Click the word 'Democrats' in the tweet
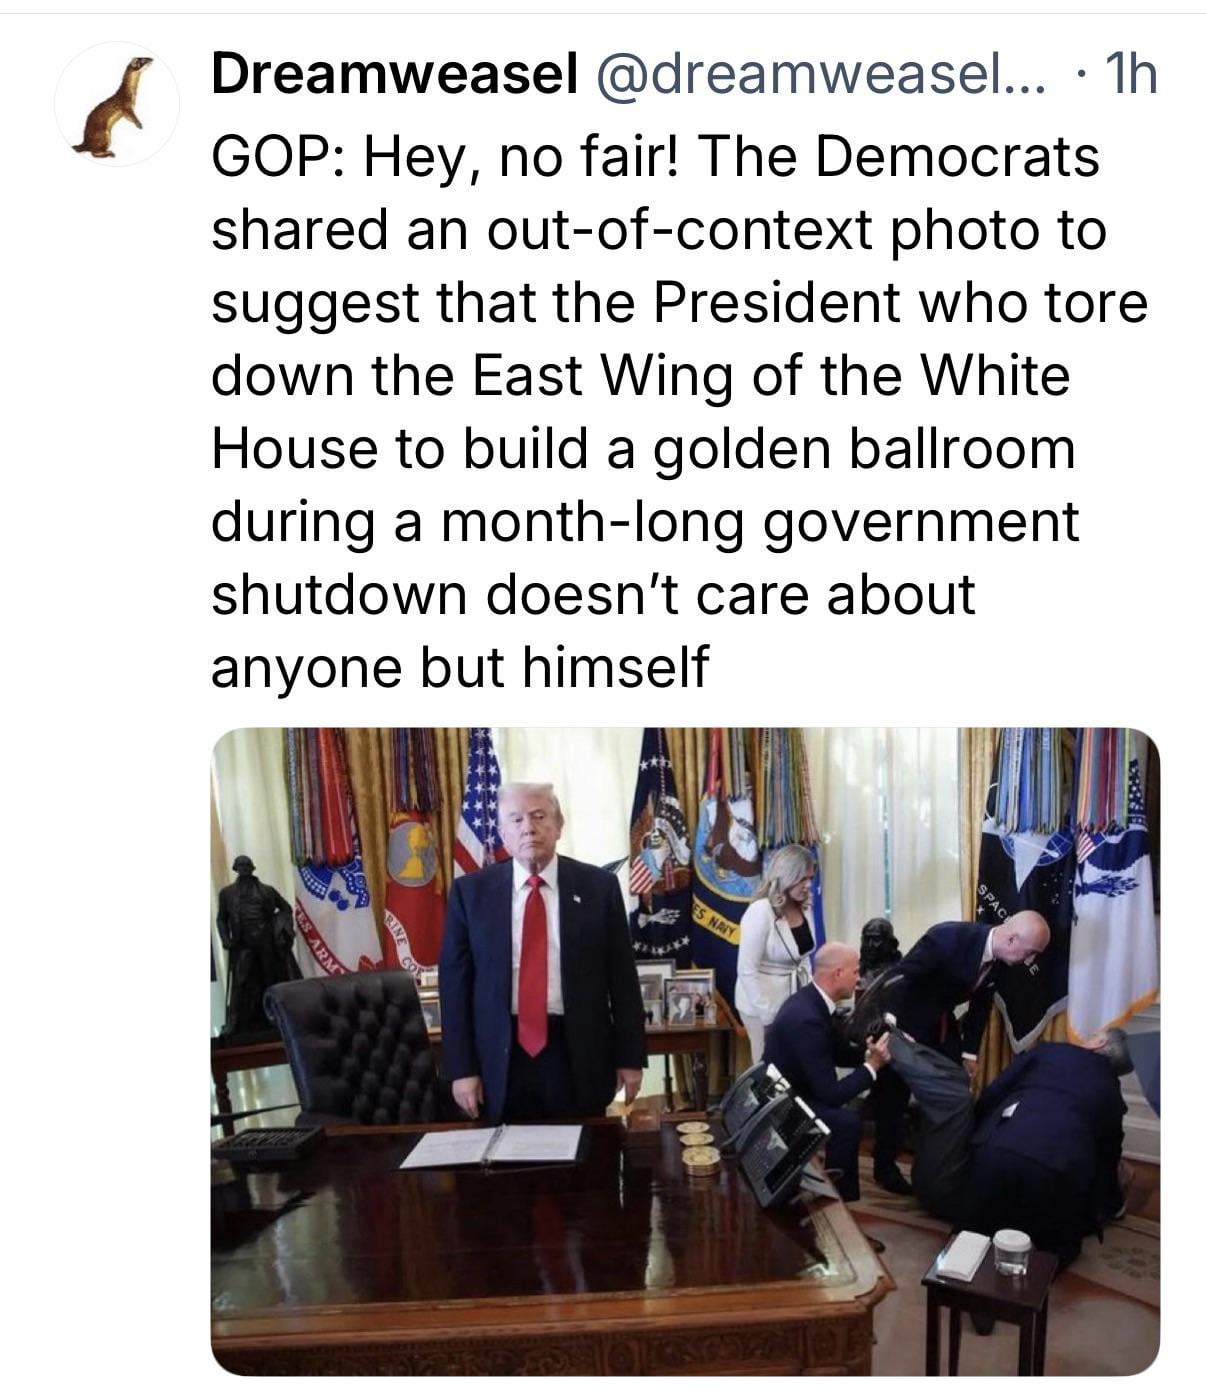The image size is (1206, 1394). coord(957,158)
